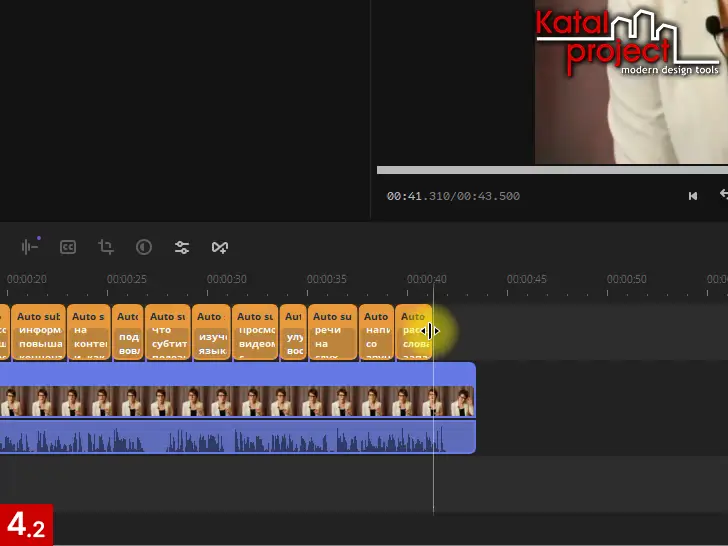Select the Crop tool in timeline toolbar

tap(106, 247)
